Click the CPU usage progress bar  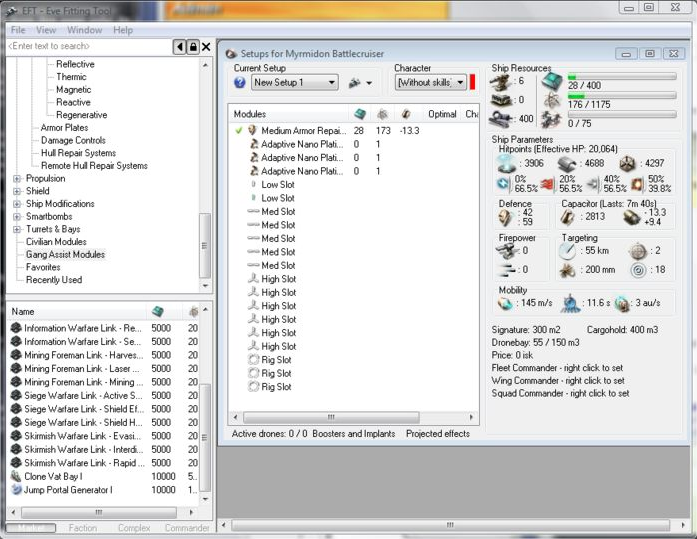click(x=622, y=77)
